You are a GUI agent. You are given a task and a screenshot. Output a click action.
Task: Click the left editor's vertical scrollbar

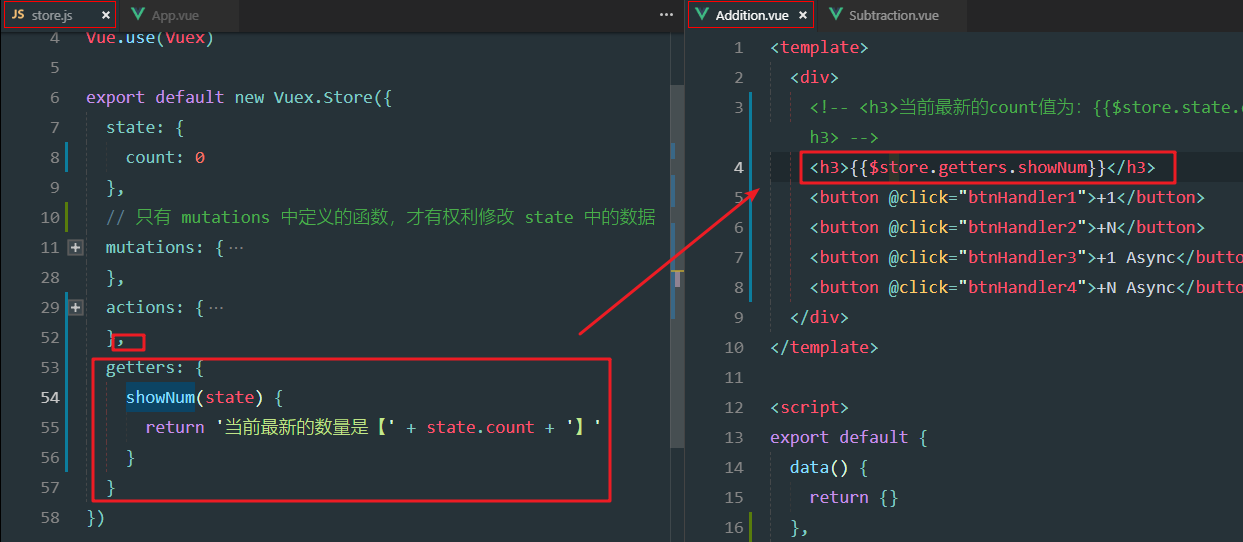click(x=677, y=200)
